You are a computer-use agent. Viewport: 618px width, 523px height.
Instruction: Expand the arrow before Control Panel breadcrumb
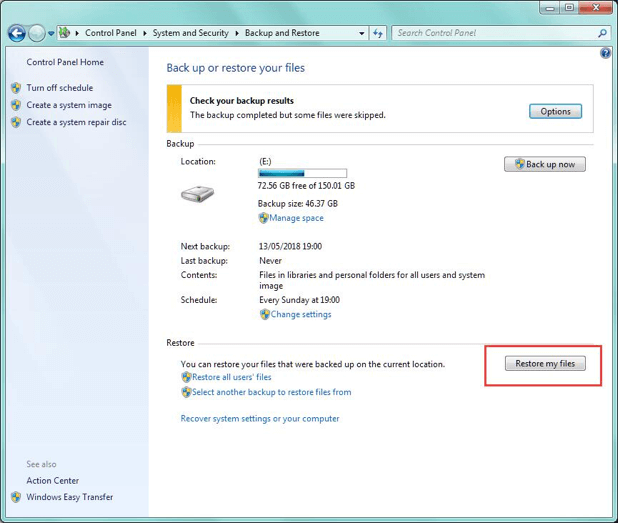[77, 33]
